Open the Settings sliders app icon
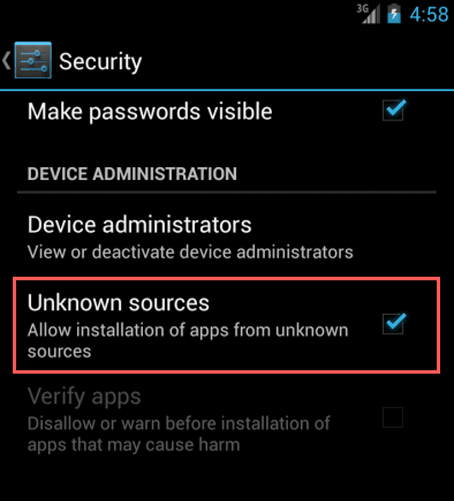Viewport: 454px width, 501px height. tap(33, 60)
